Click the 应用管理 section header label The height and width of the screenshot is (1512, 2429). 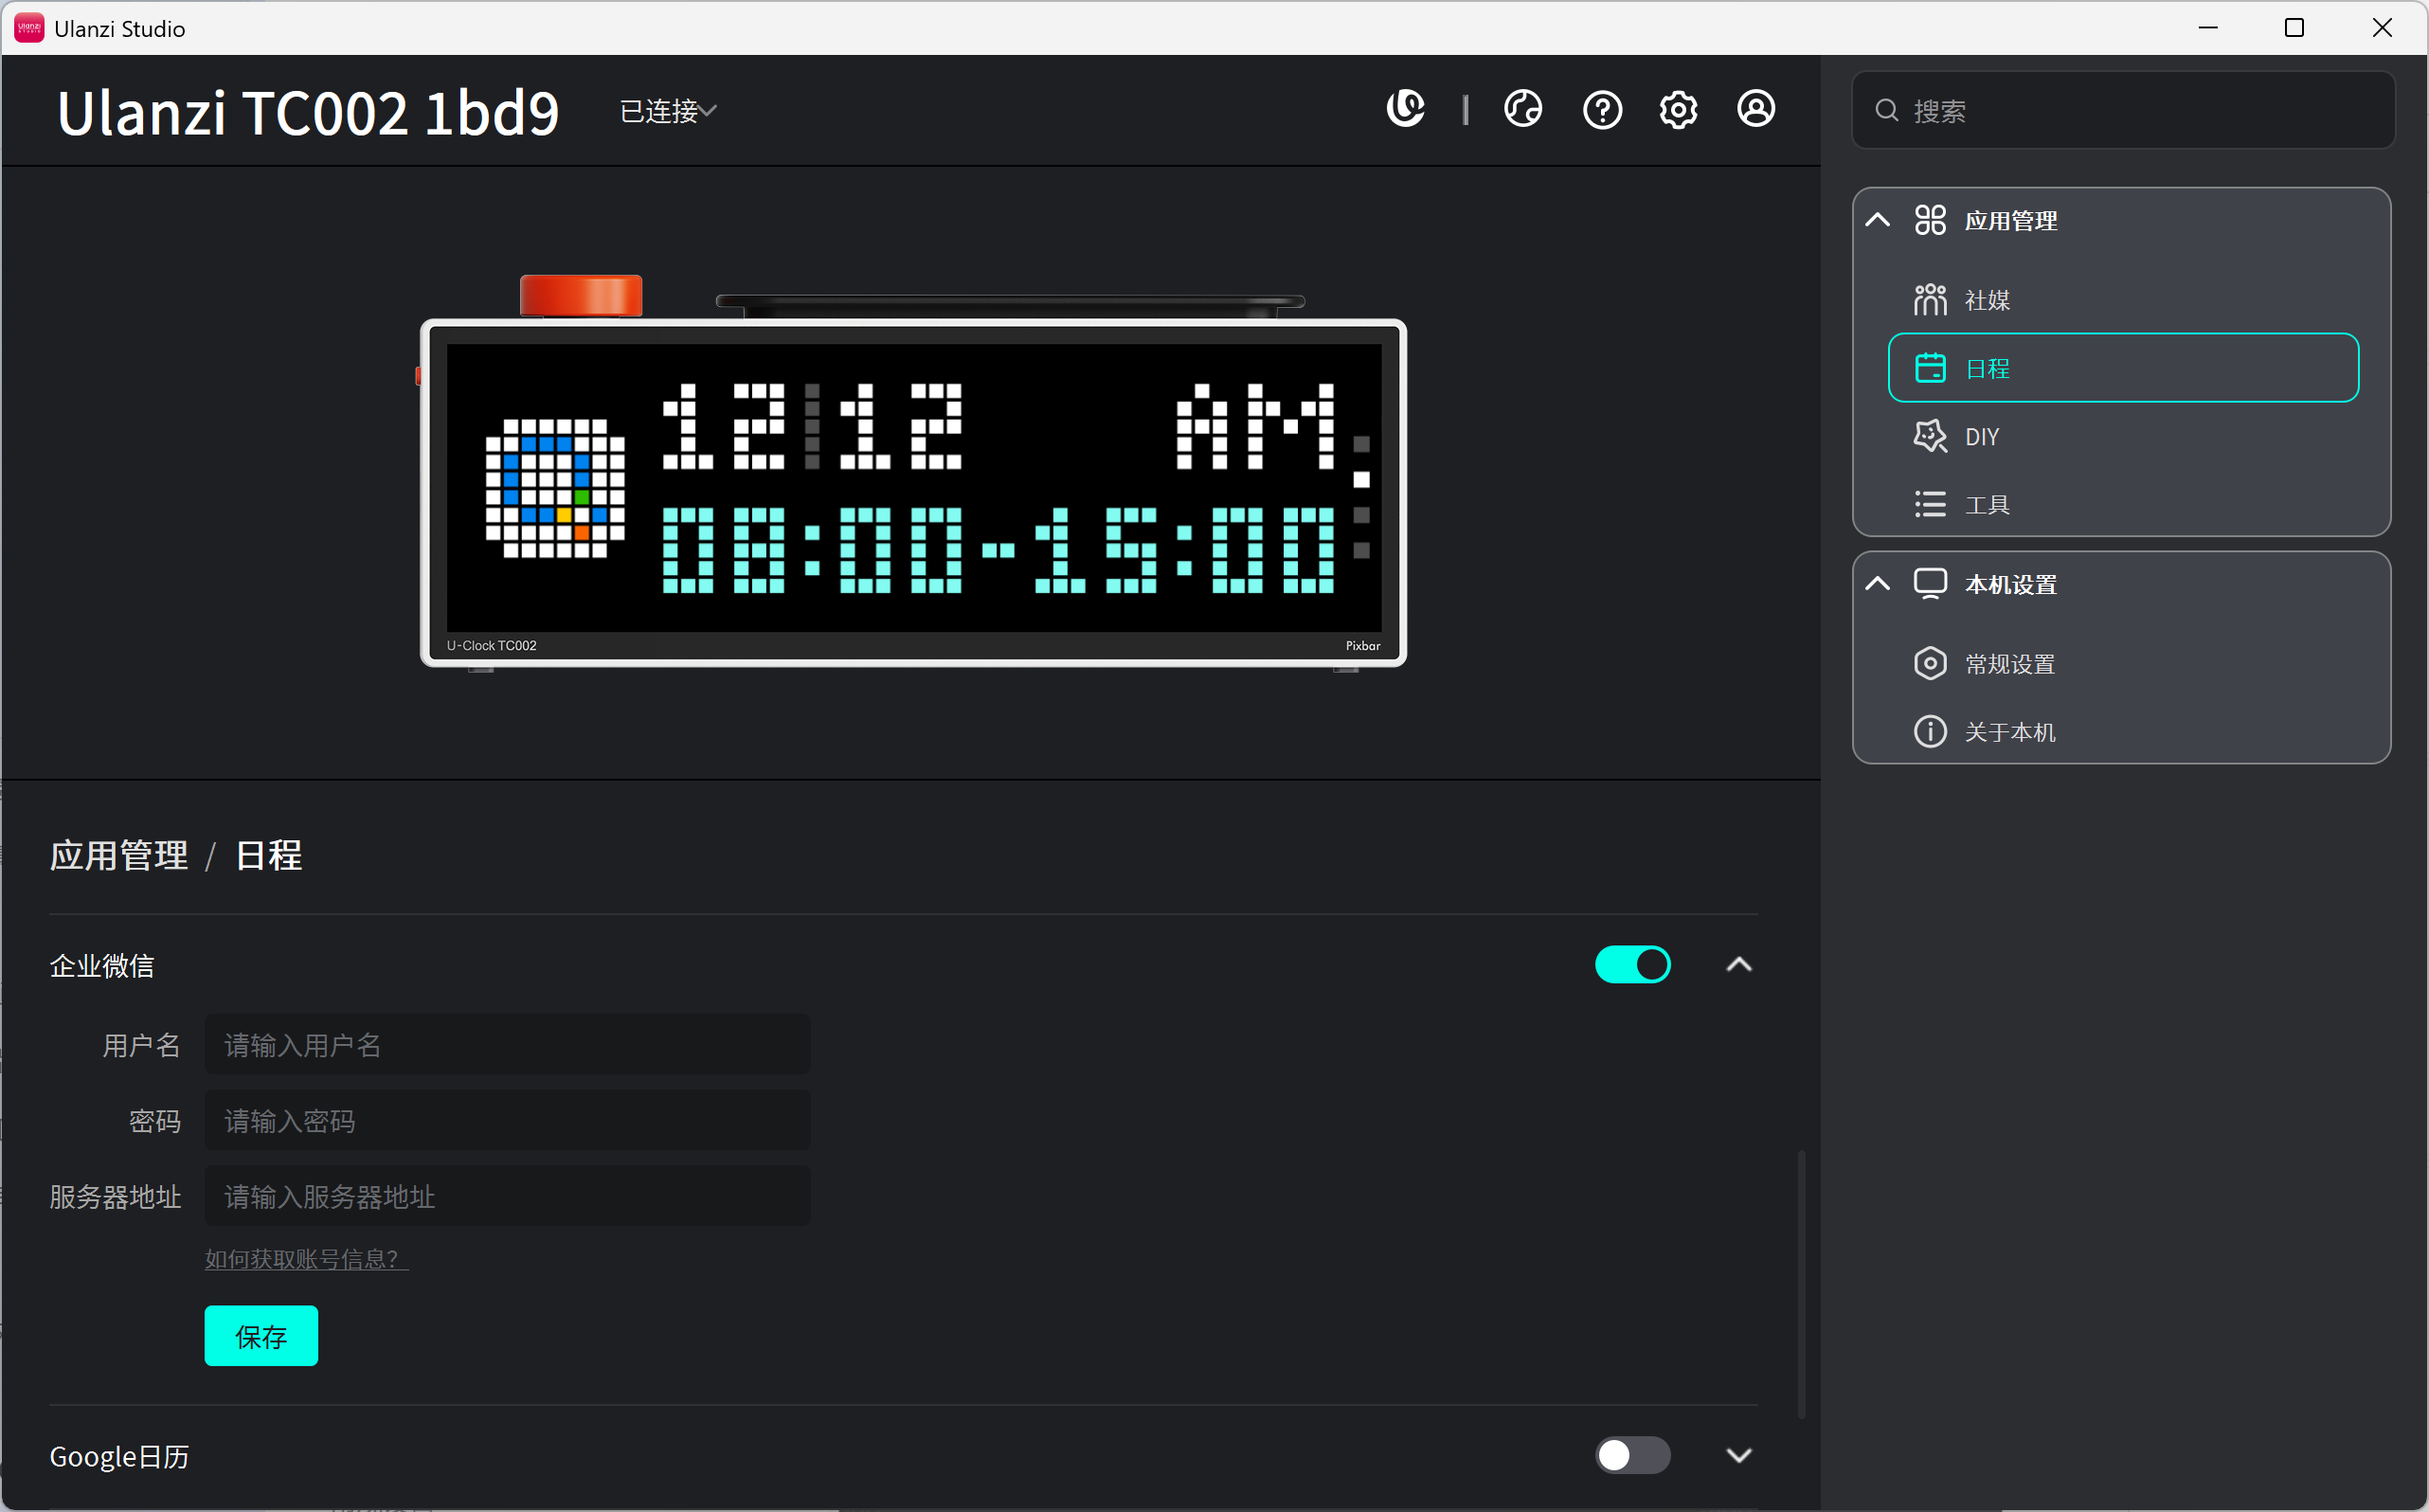pyautogui.click(x=2010, y=220)
